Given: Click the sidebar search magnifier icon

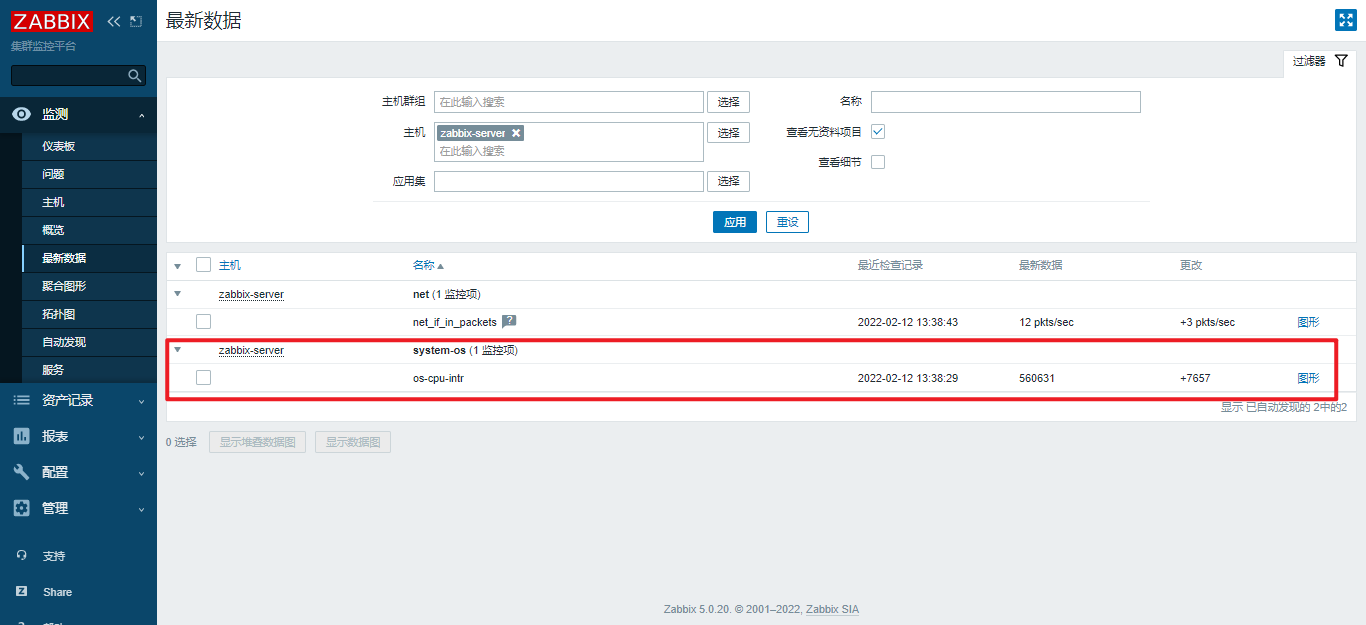Looking at the screenshot, I should click(x=135, y=75).
